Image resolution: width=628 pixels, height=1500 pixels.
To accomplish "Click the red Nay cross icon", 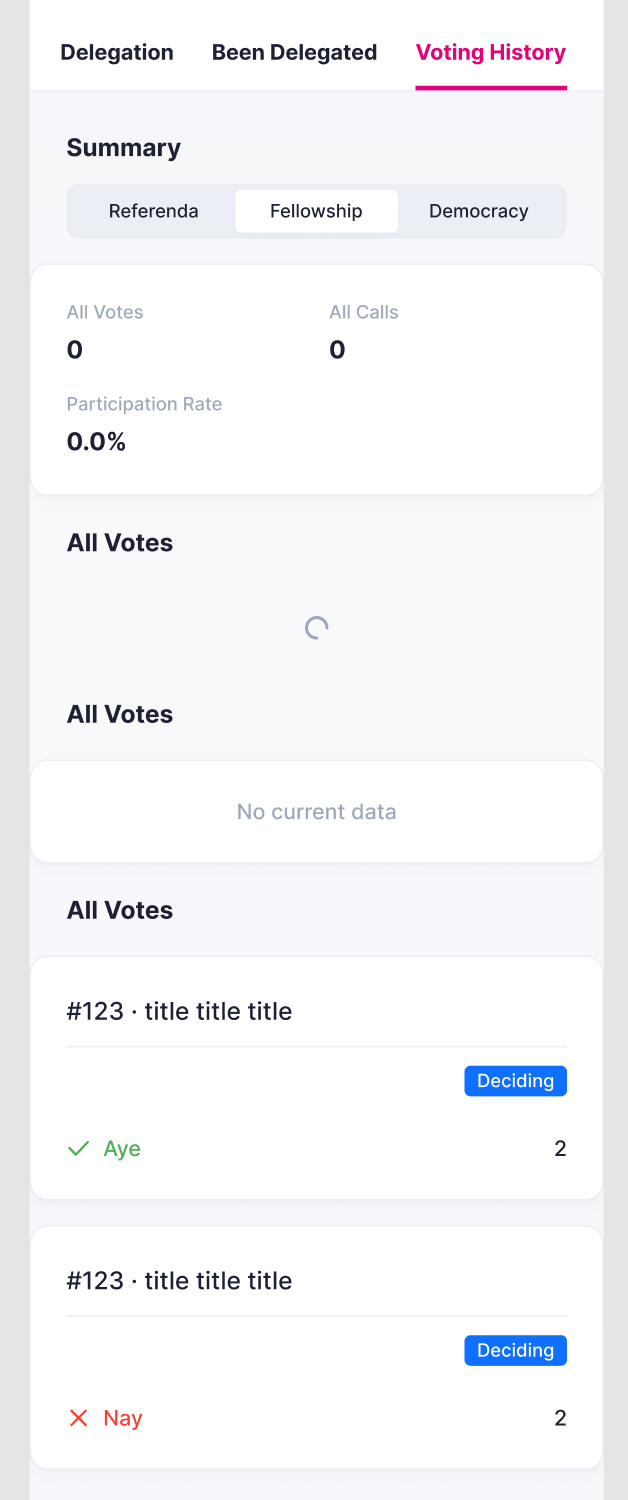I will pos(78,1418).
